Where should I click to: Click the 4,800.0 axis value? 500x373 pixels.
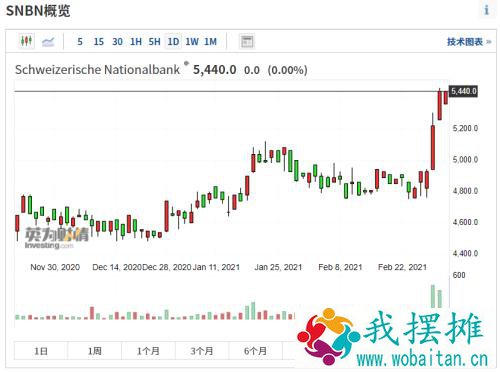pyautogui.click(x=465, y=191)
